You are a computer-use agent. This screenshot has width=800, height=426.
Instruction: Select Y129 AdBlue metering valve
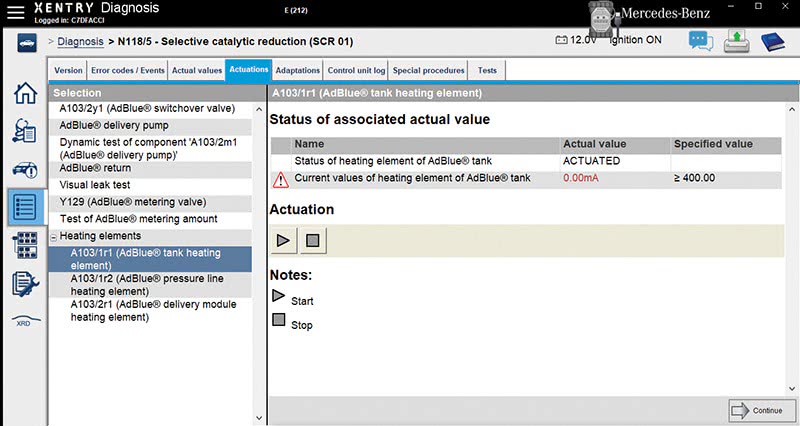[151, 202]
